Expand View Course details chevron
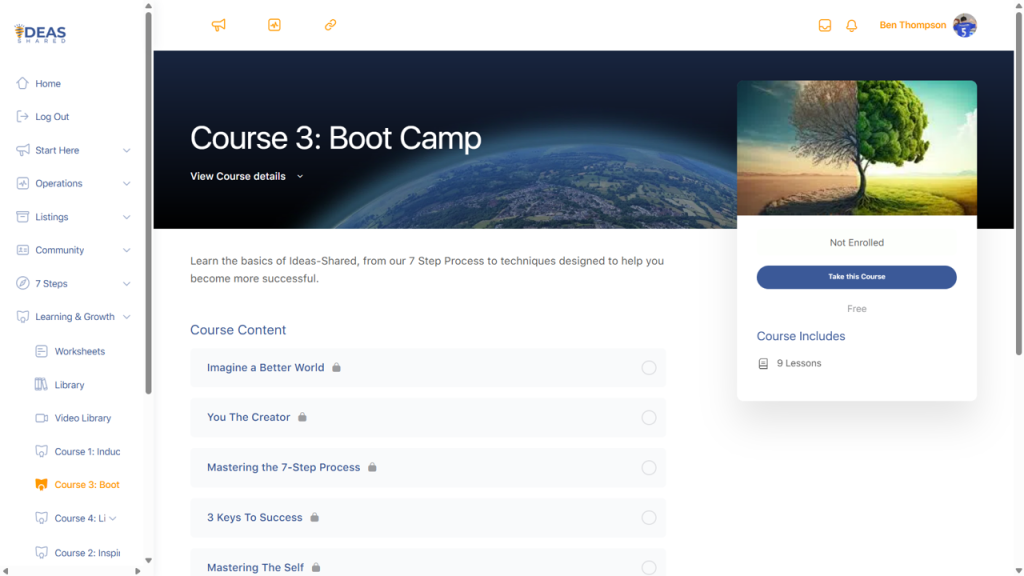The height and width of the screenshot is (576, 1024). click(300, 176)
